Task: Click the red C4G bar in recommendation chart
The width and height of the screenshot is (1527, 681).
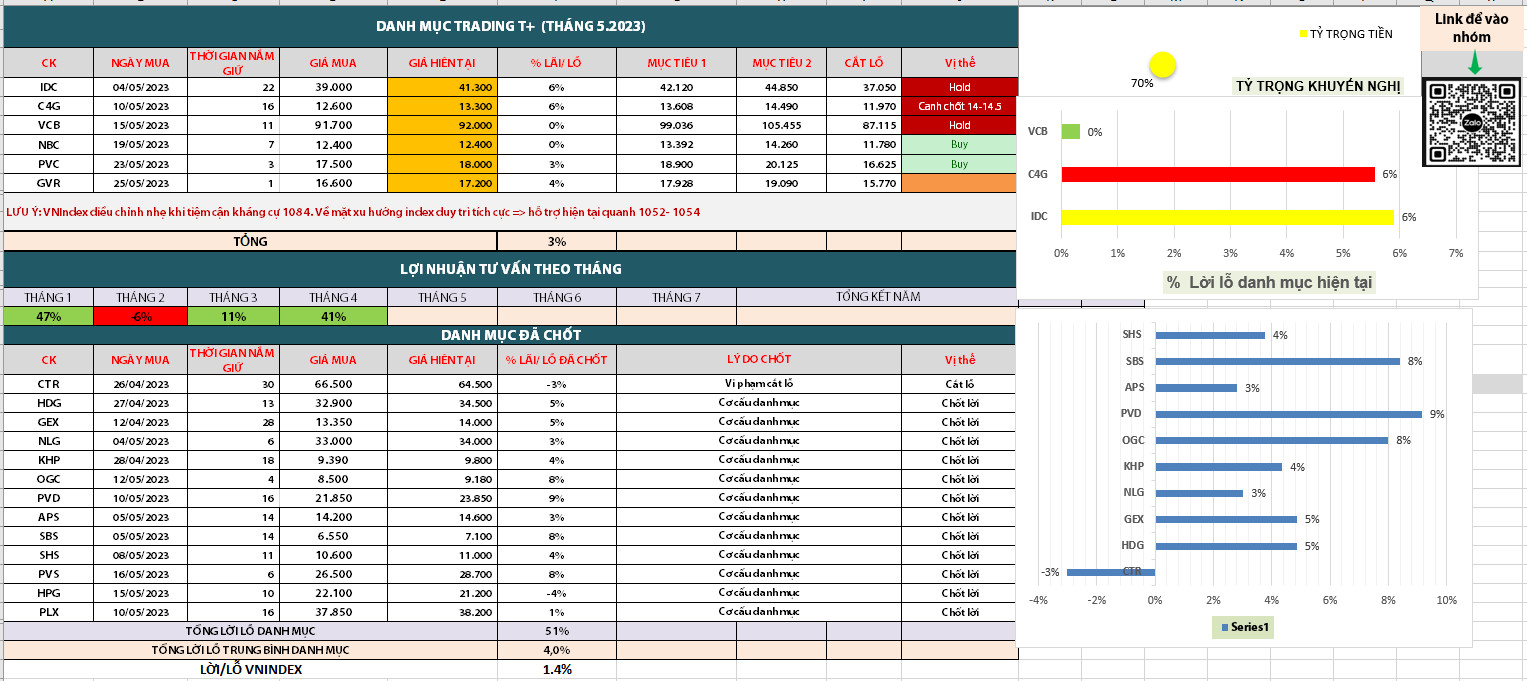Action: click(x=1218, y=174)
